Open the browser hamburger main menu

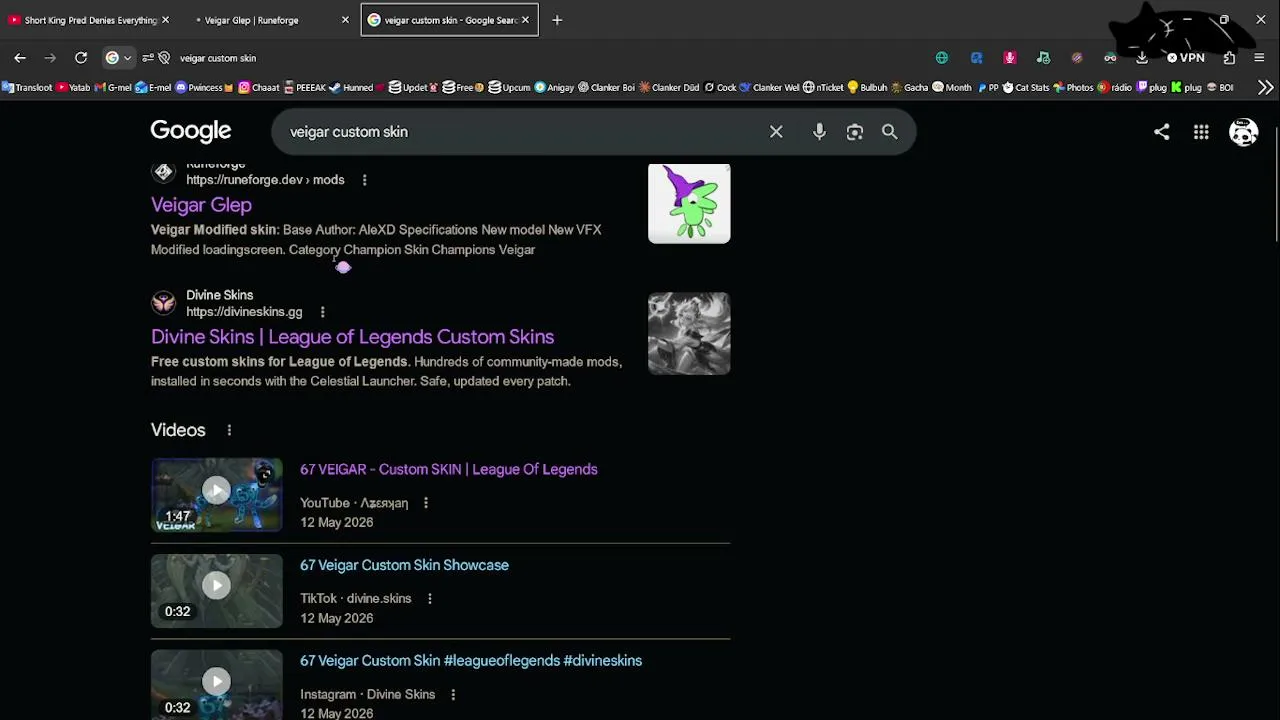click(1259, 58)
